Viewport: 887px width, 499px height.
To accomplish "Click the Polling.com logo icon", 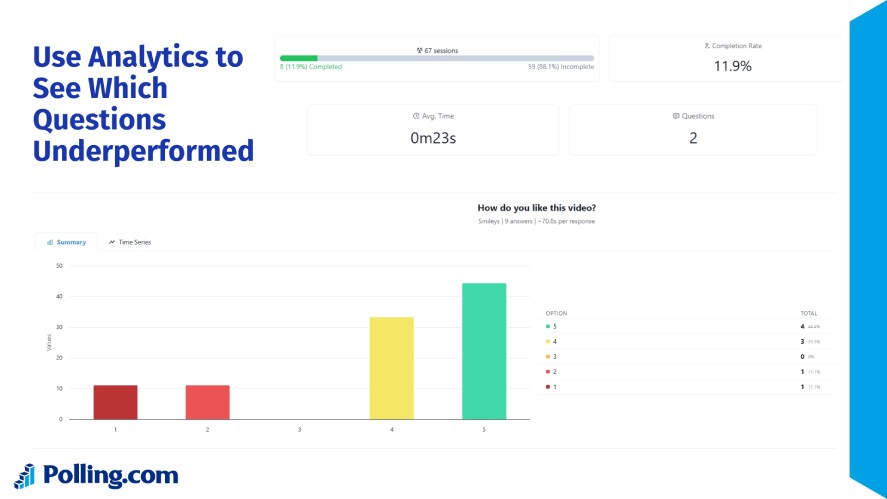I will [24, 476].
